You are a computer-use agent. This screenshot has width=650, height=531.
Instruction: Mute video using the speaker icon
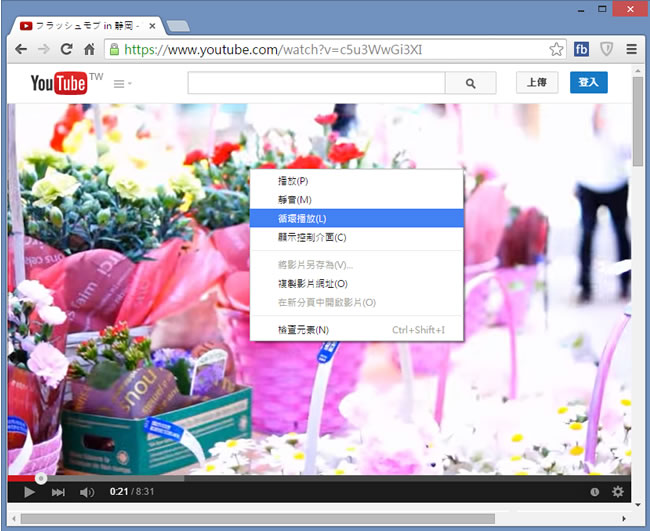click(x=87, y=492)
